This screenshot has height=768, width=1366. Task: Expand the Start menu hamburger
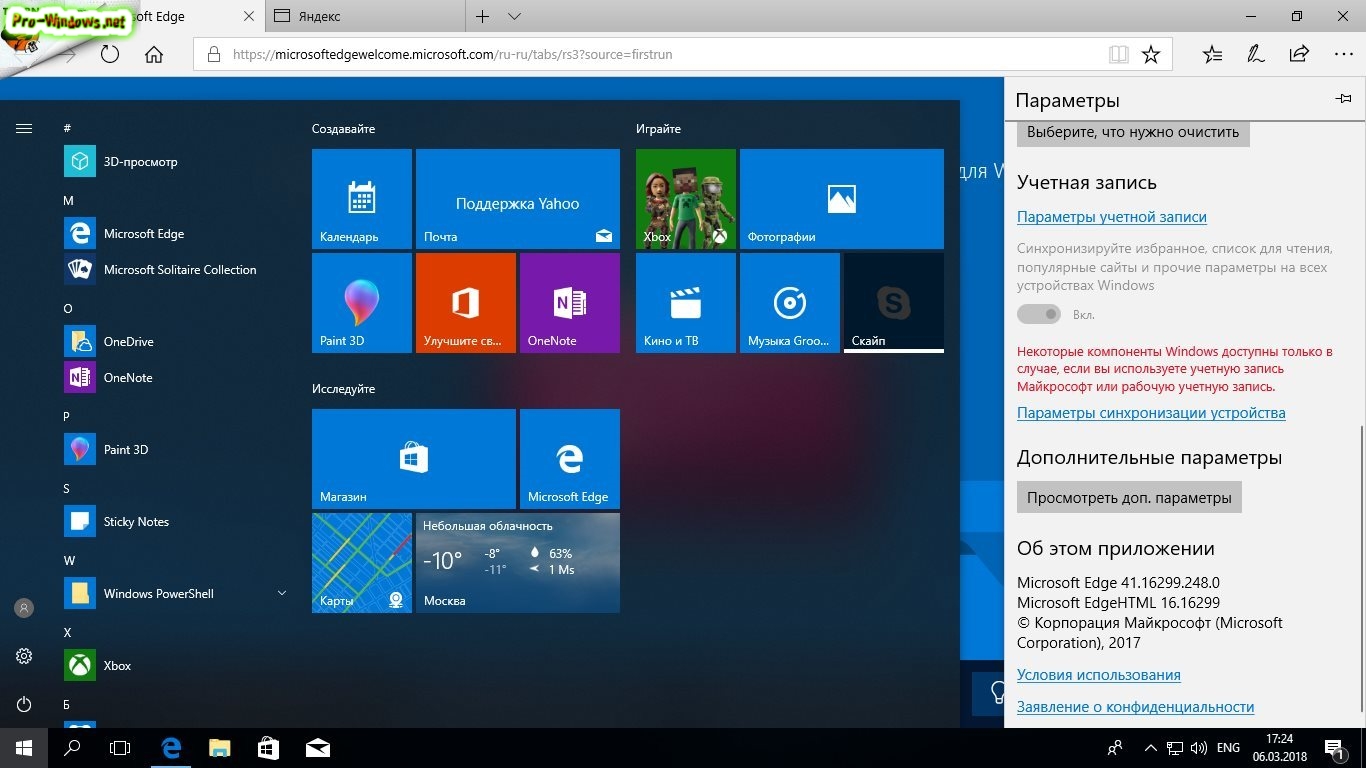click(x=24, y=128)
